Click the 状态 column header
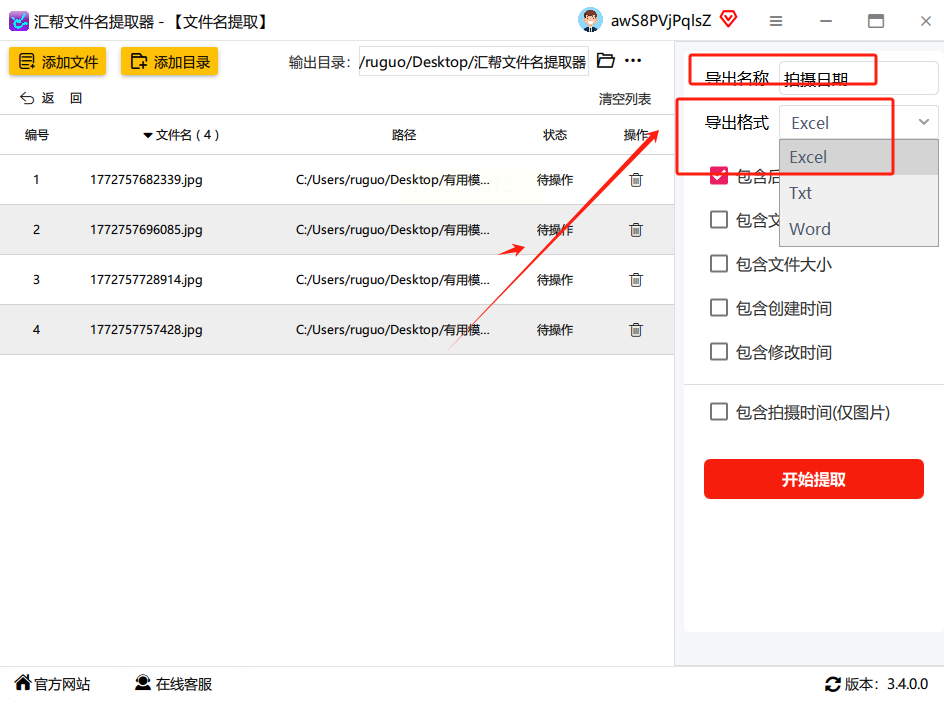Image resolution: width=944 pixels, height=702 pixels. click(x=555, y=135)
